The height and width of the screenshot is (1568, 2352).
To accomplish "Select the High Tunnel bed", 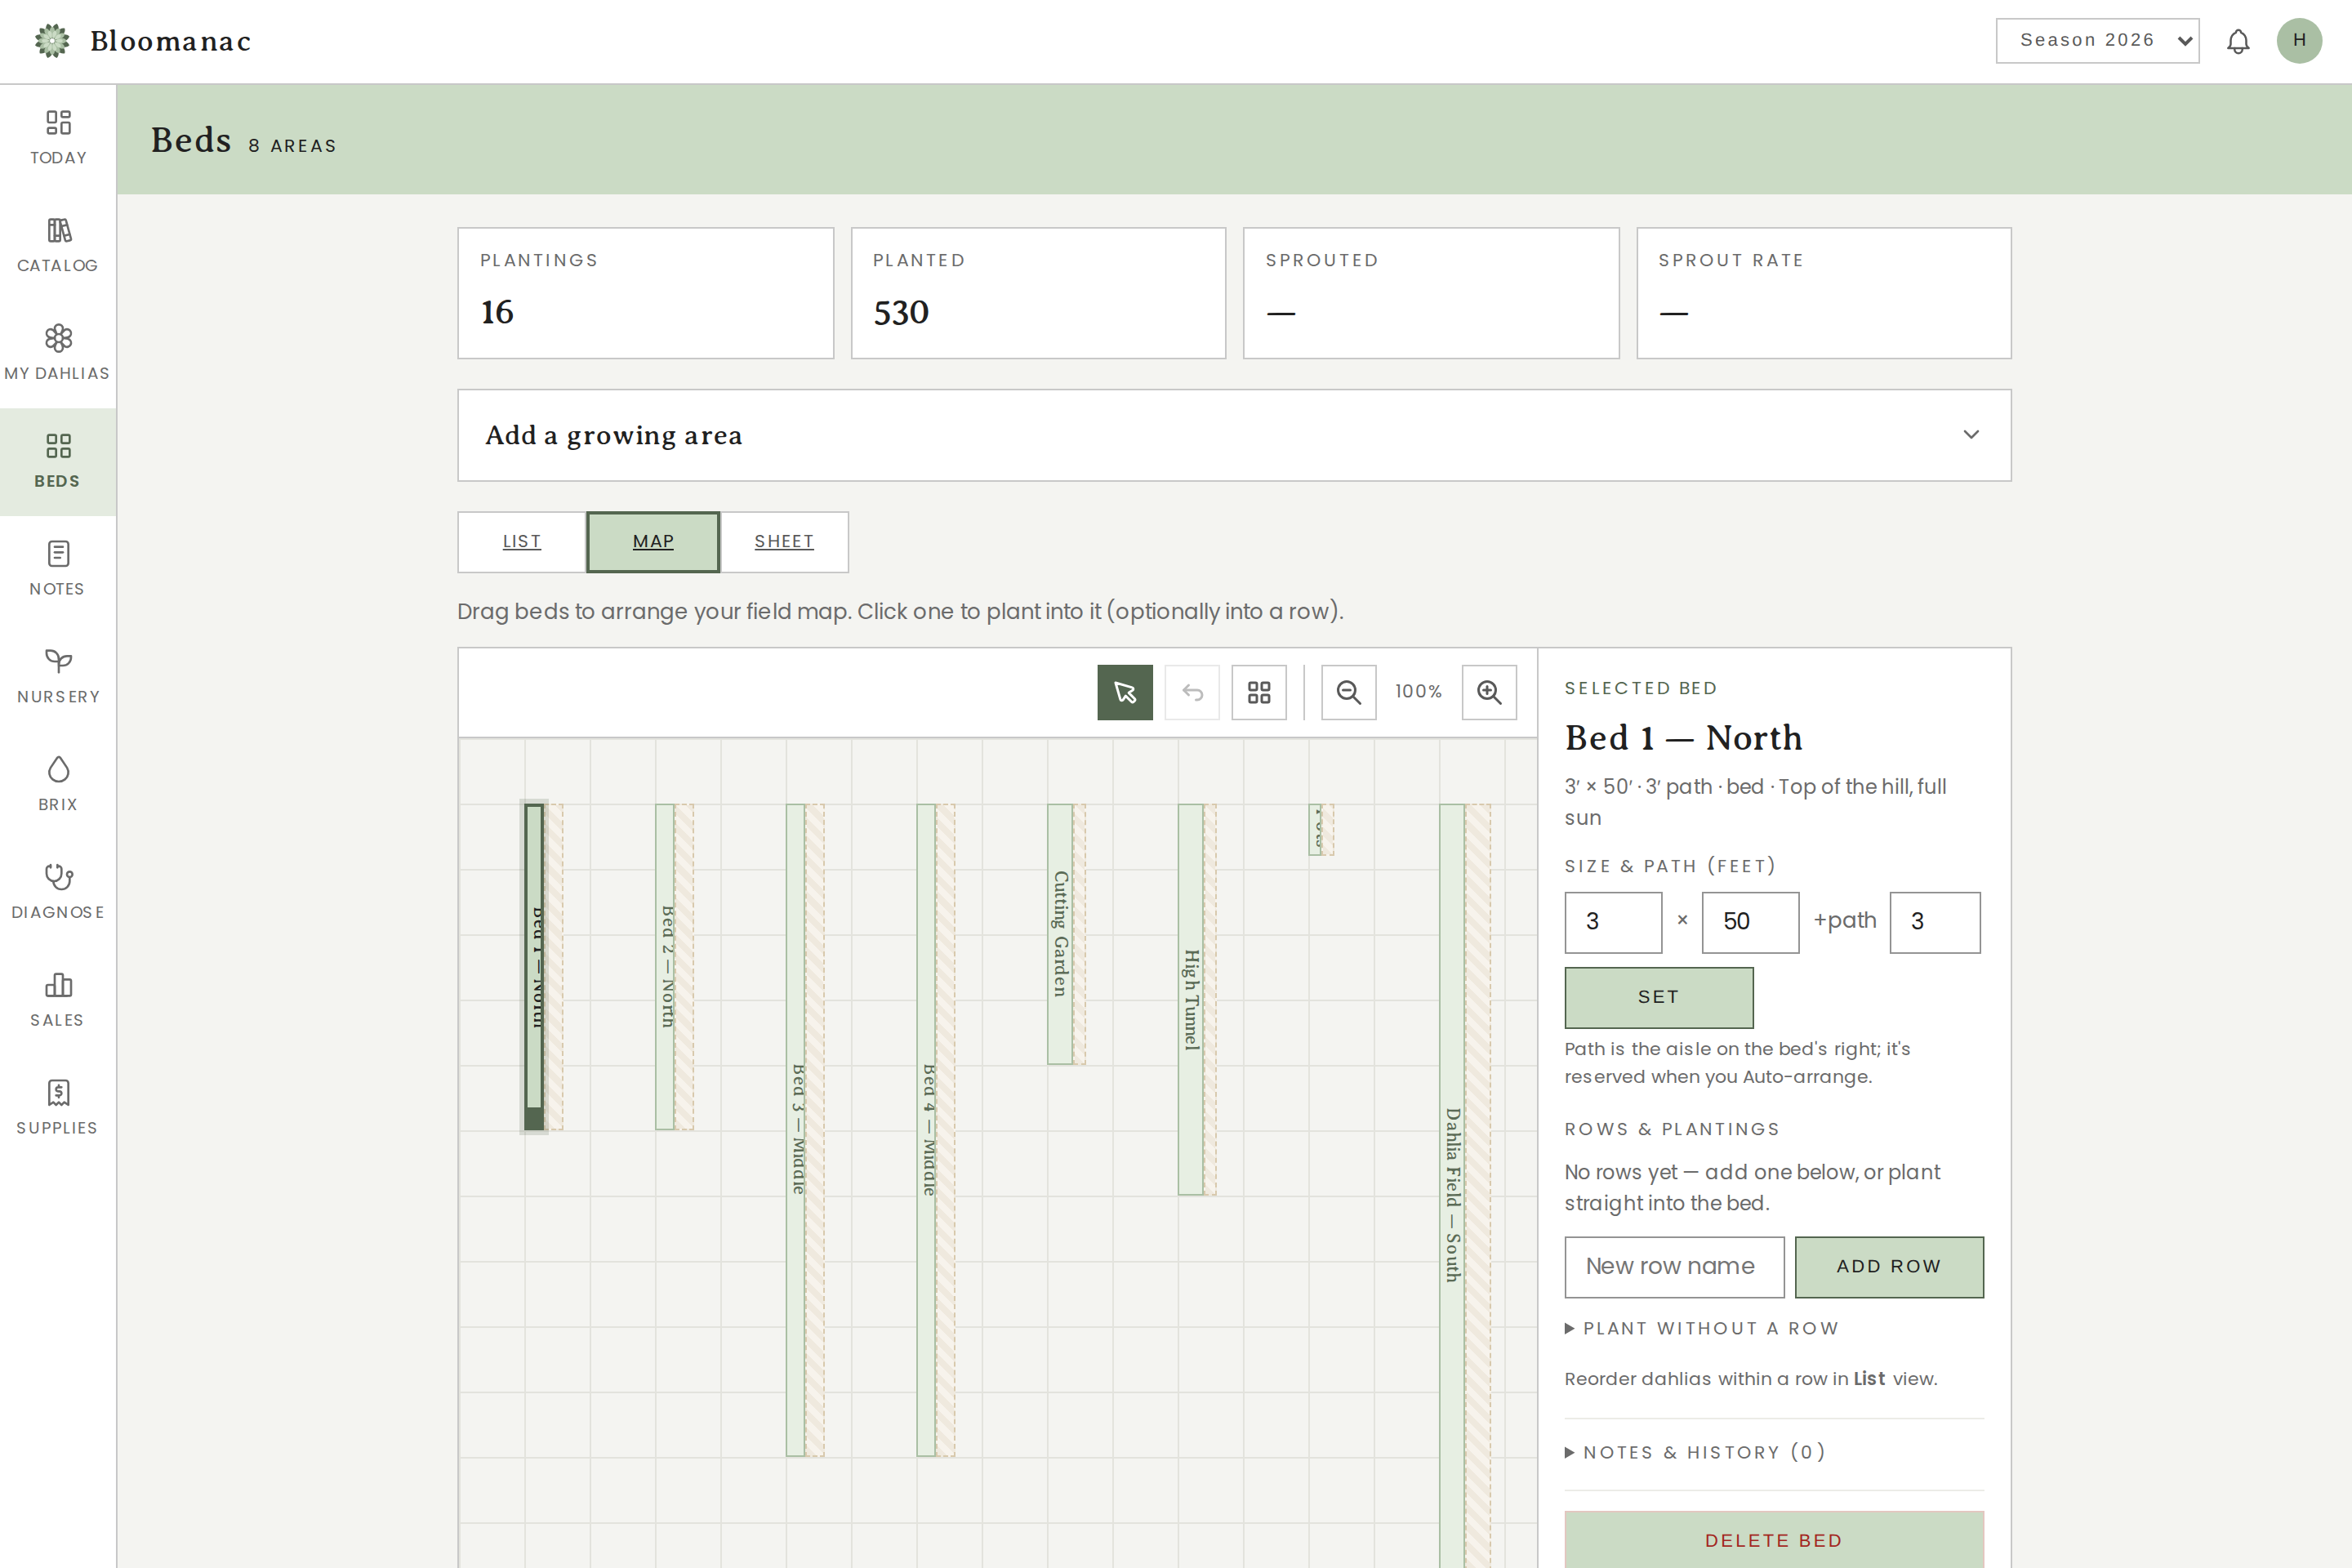I will coord(1191,999).
